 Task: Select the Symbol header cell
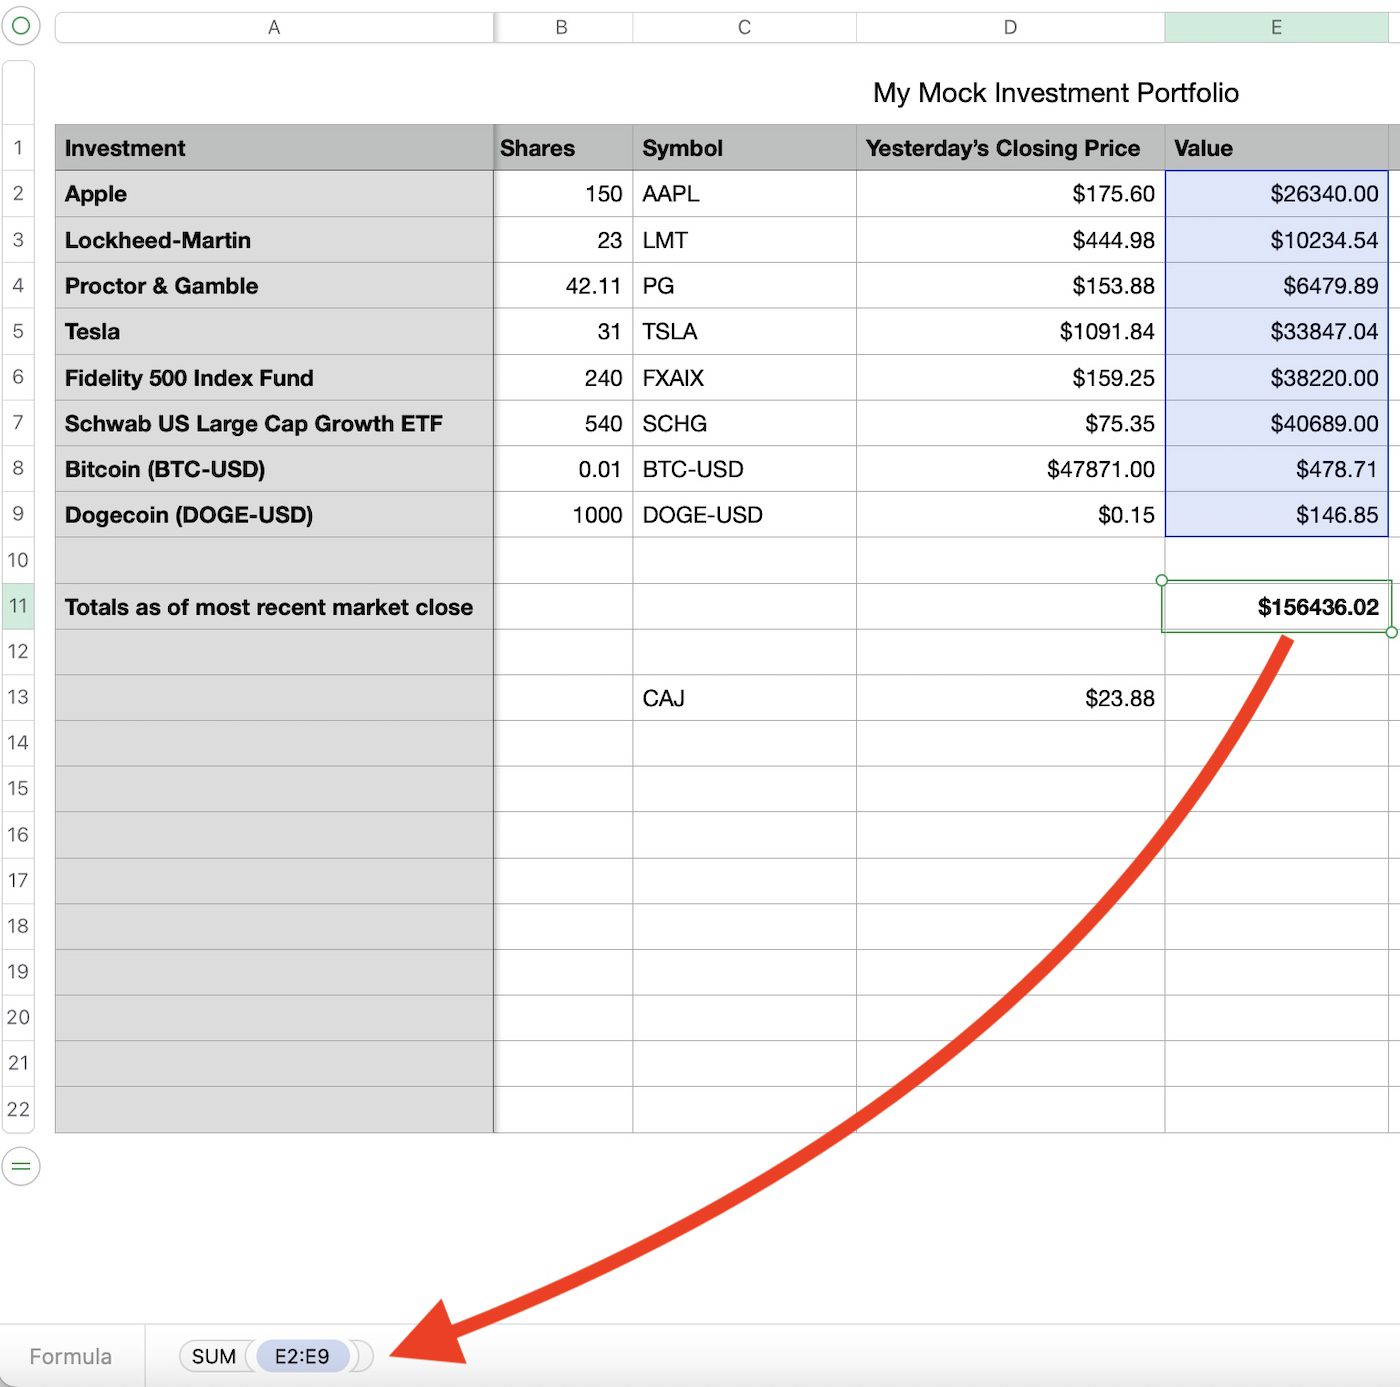coord(745,148)
